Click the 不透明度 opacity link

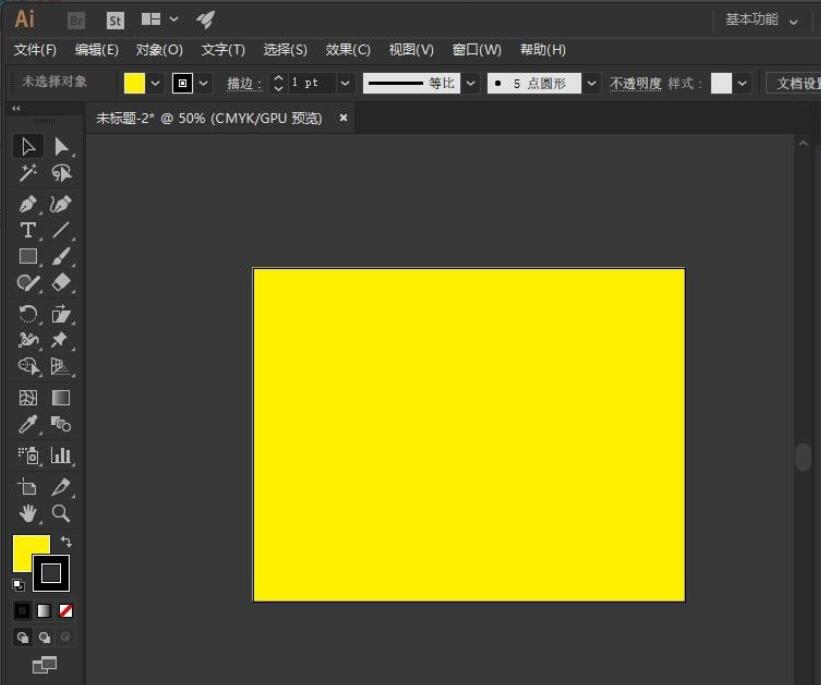(x=636, y=83)
